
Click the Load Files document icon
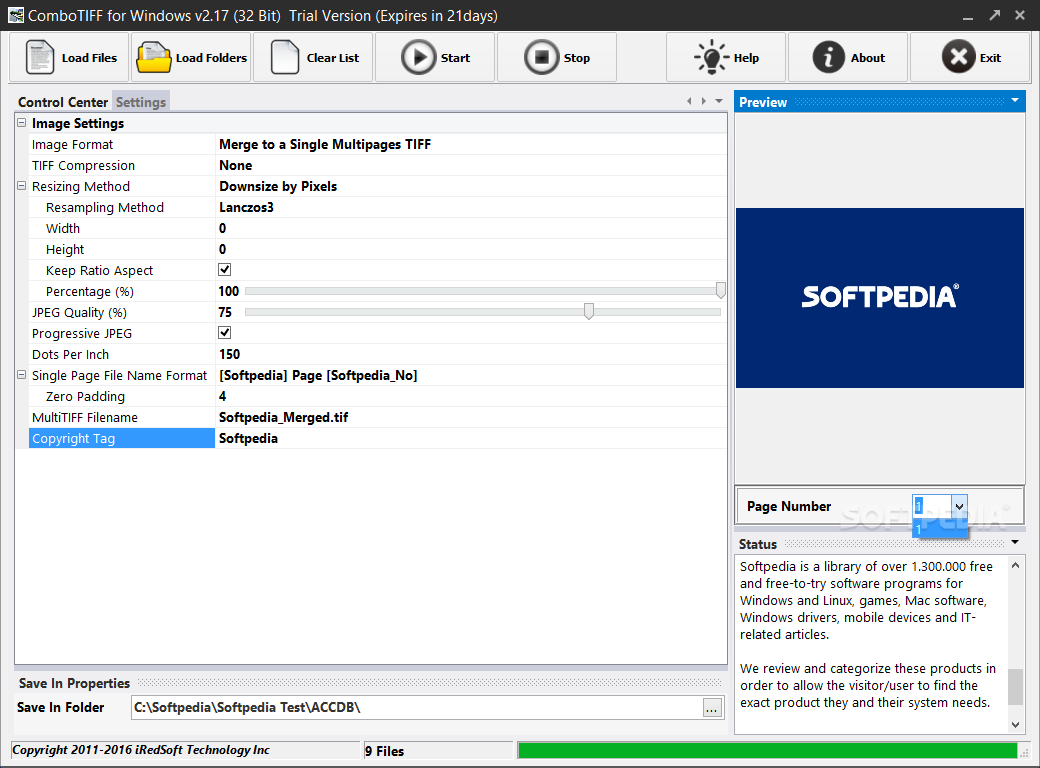tap(39, 58)
